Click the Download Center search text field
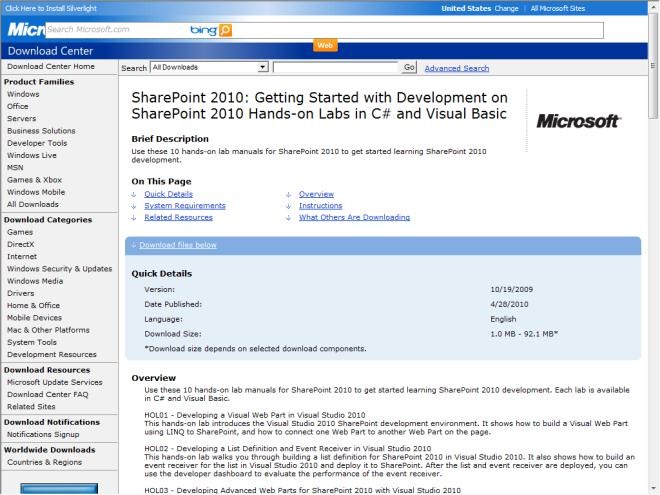The image size is (660, 495). 336,67
